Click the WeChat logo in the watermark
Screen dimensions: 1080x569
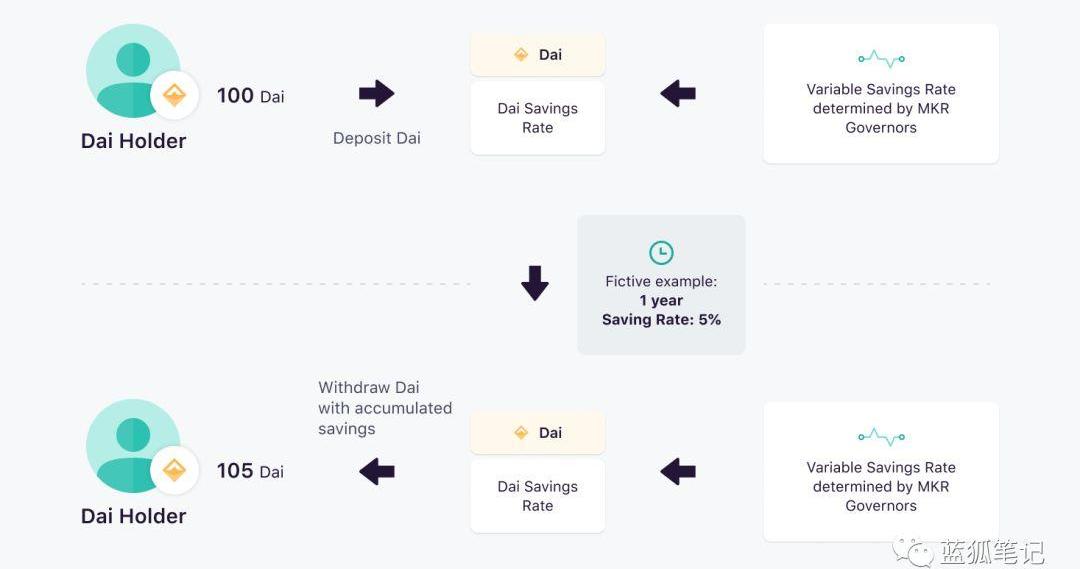[913, 548]
